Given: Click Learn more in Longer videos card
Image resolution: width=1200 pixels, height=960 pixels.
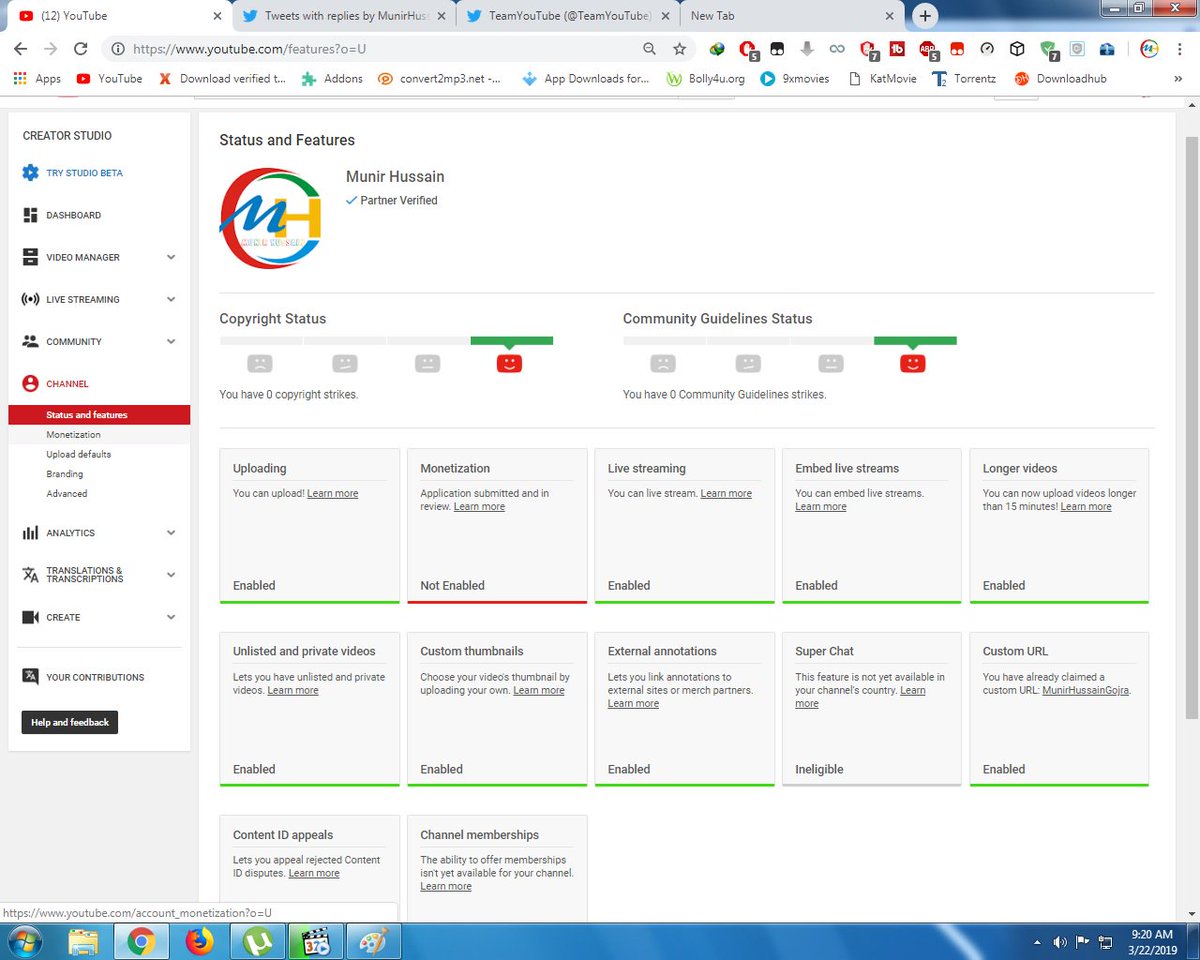Looking at the screenshot, I should click(1086, 507).
